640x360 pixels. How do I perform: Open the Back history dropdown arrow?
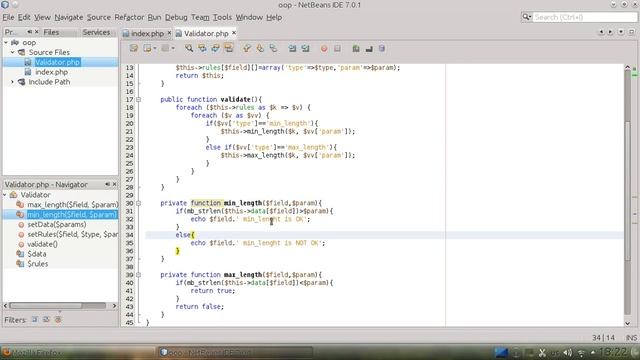(x=155, y=49)
